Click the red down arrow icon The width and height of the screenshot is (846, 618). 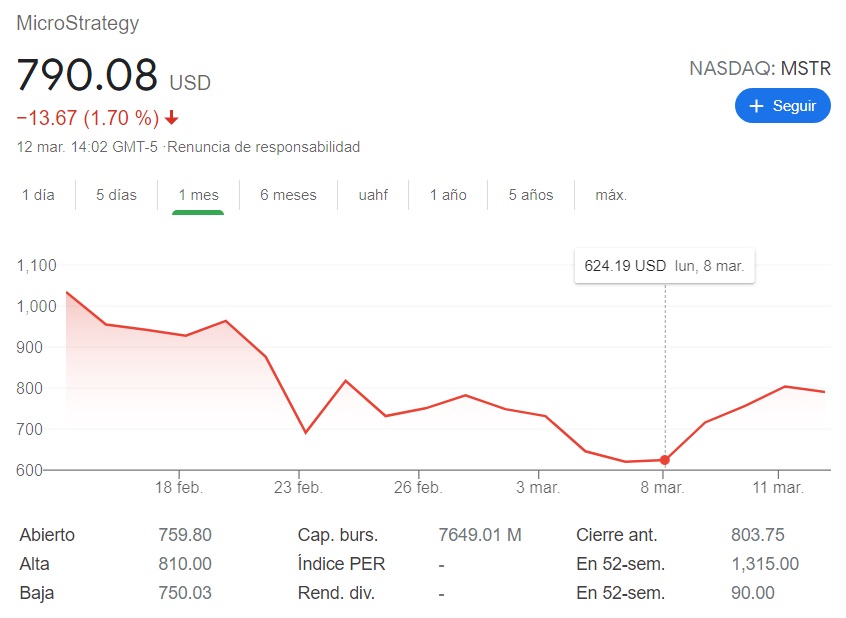172,118
